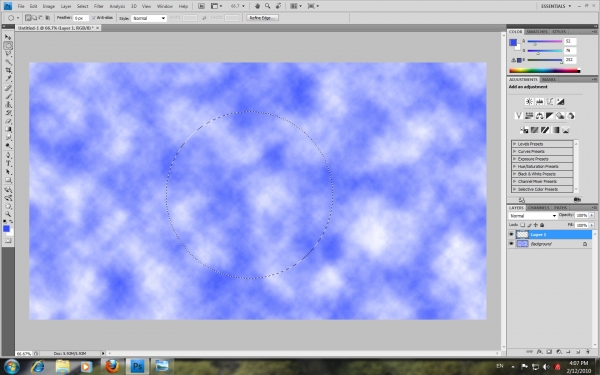Toggle the Anti-alias checkbox
The width and height of the screenshot is (600, 375).
[x=94, y=18]
